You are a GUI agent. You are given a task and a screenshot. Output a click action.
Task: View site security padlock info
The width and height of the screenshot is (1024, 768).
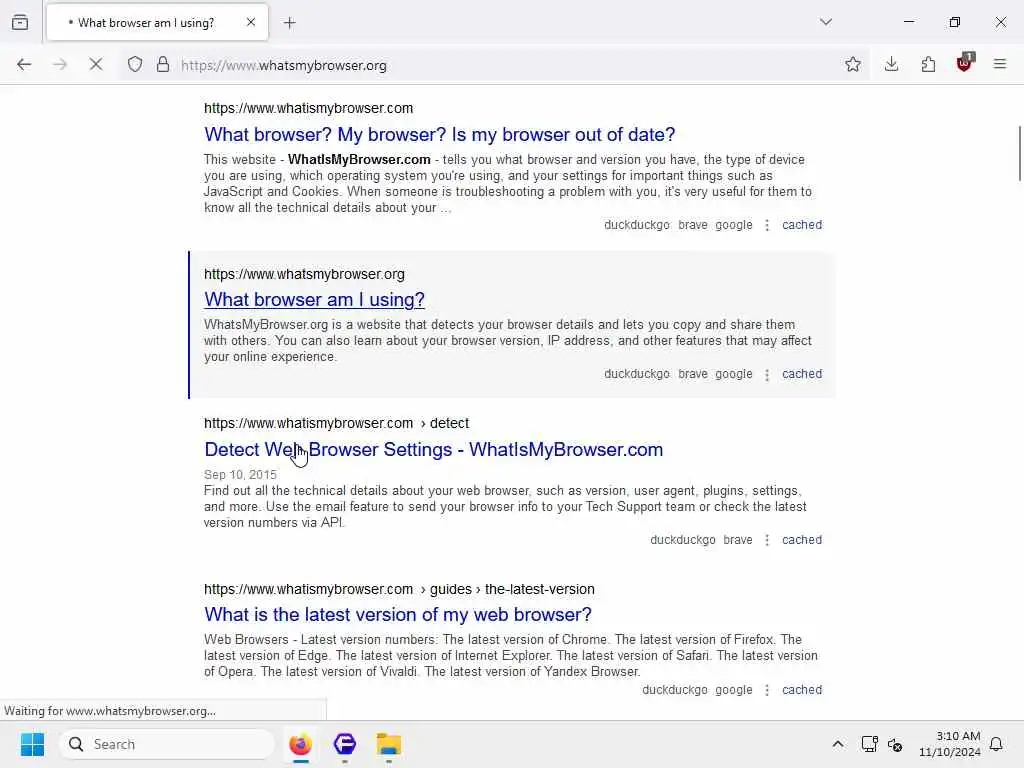tap(163, 64)
